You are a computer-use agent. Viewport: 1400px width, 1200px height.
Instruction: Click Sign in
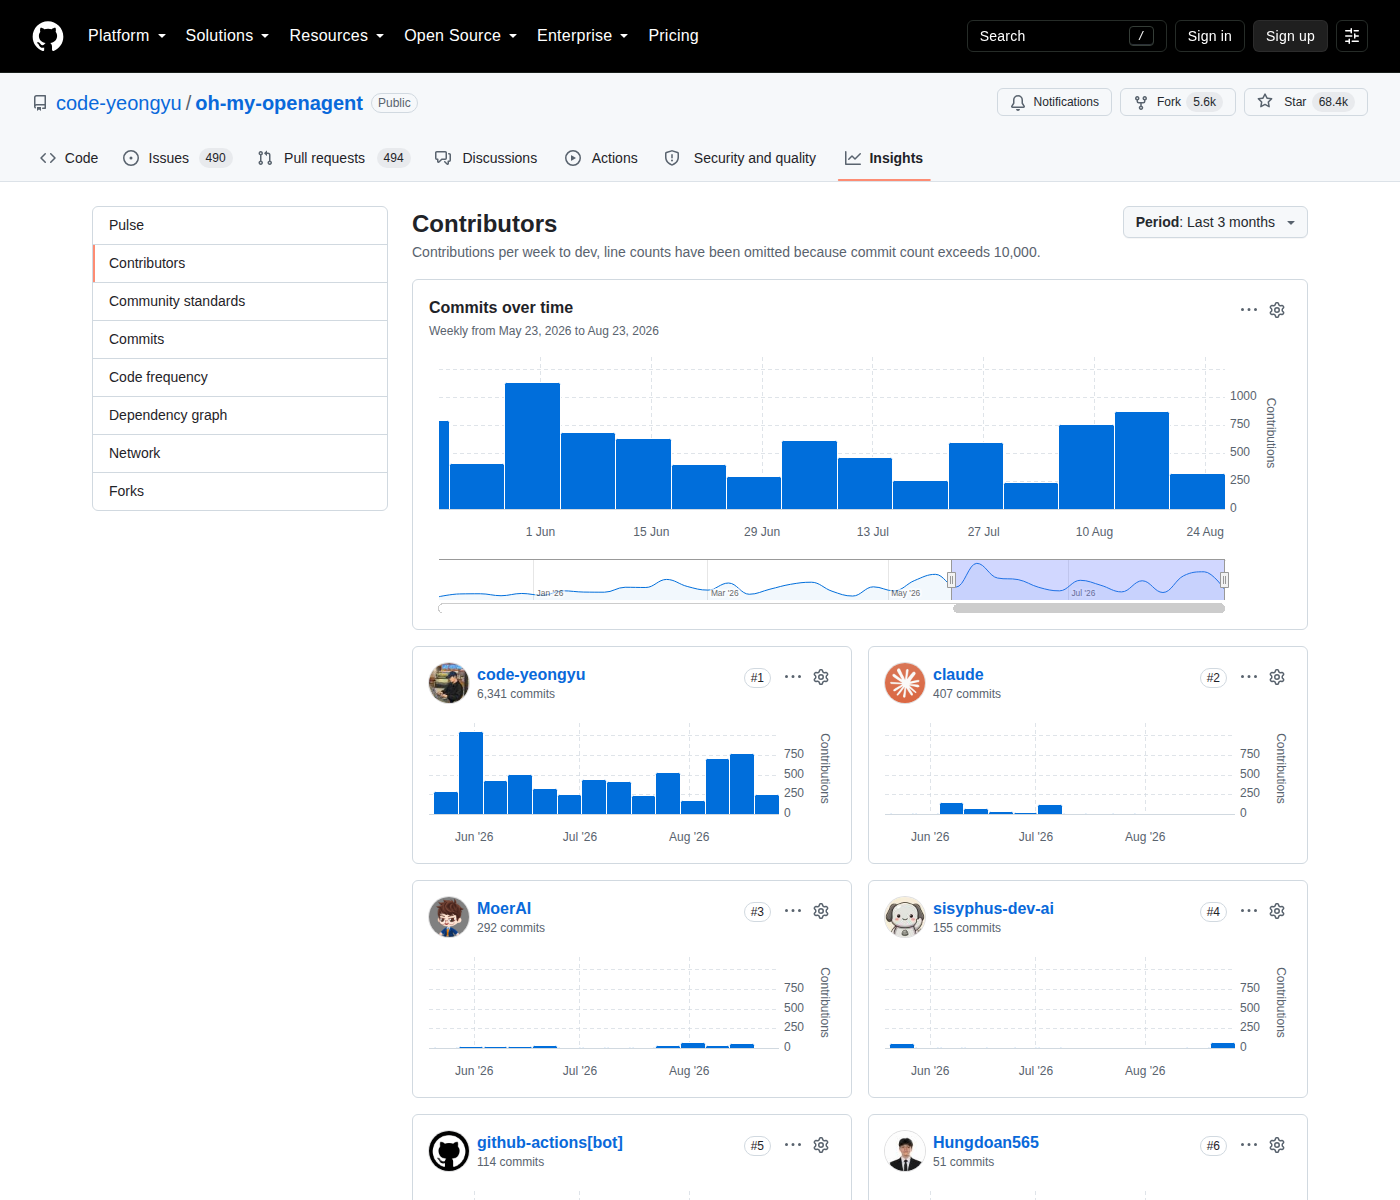pyautogui.click(x=1209, y=36)
